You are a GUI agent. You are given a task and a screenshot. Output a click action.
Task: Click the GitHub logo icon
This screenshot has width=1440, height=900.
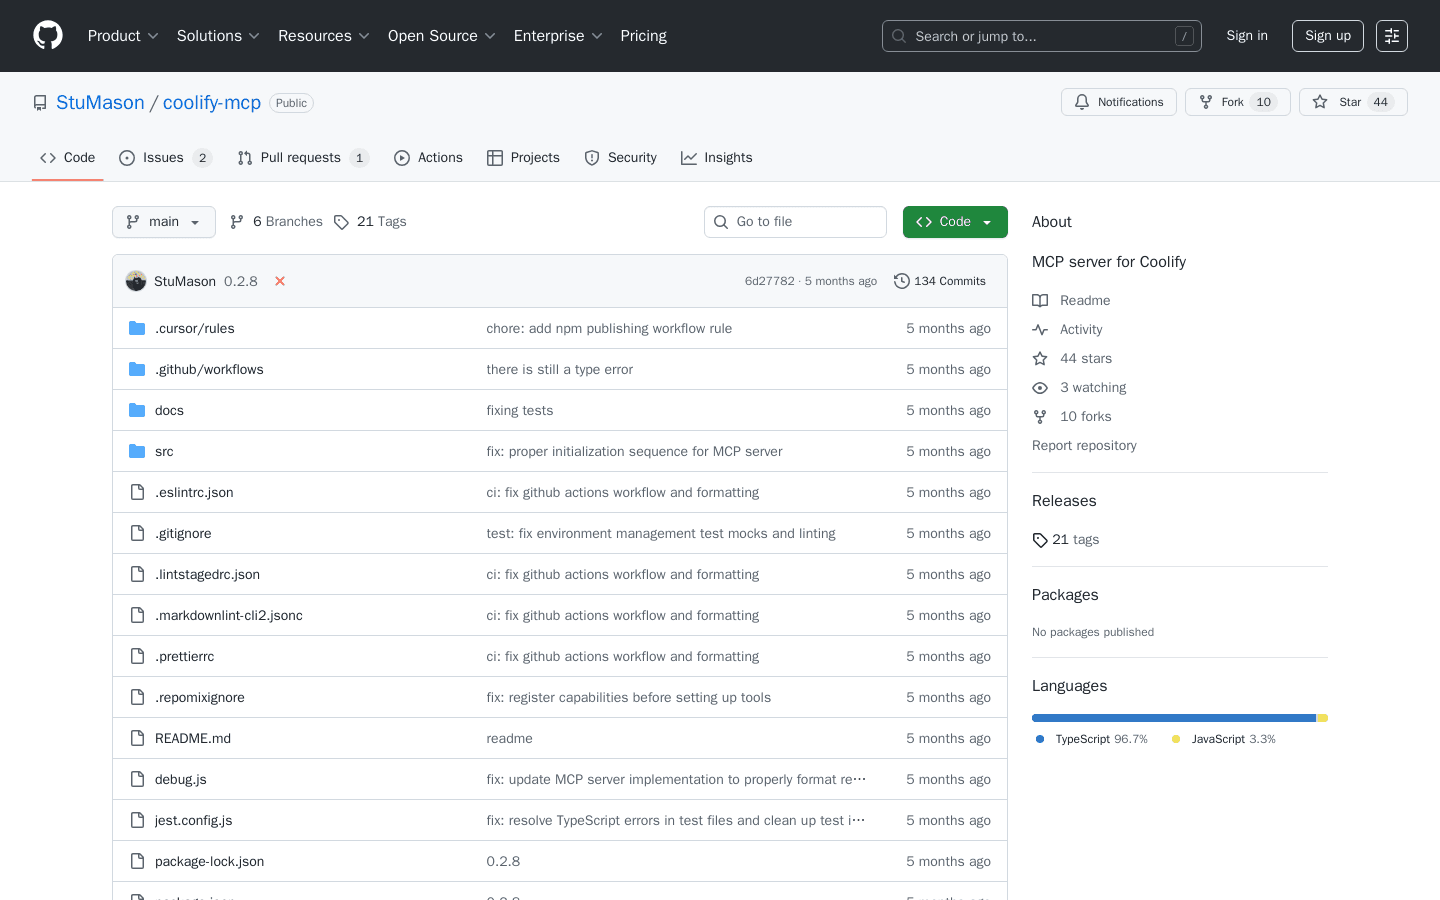pyautogui.click(x=47, y=35)
